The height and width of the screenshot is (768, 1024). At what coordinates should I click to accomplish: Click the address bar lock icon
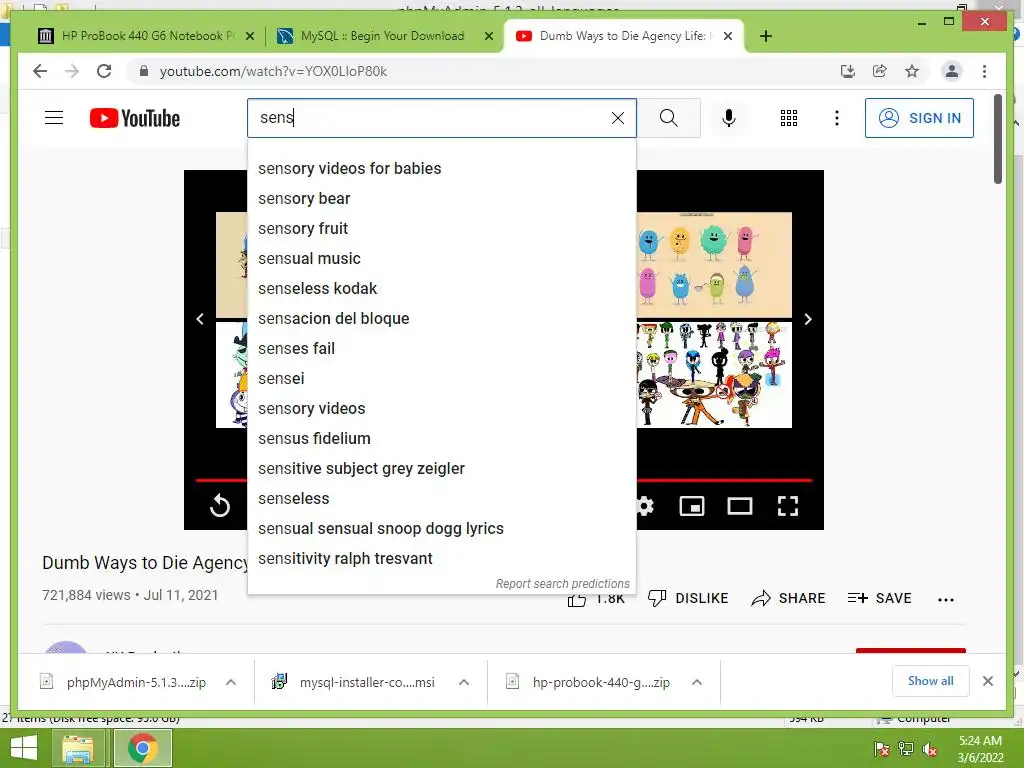point(144,71)
